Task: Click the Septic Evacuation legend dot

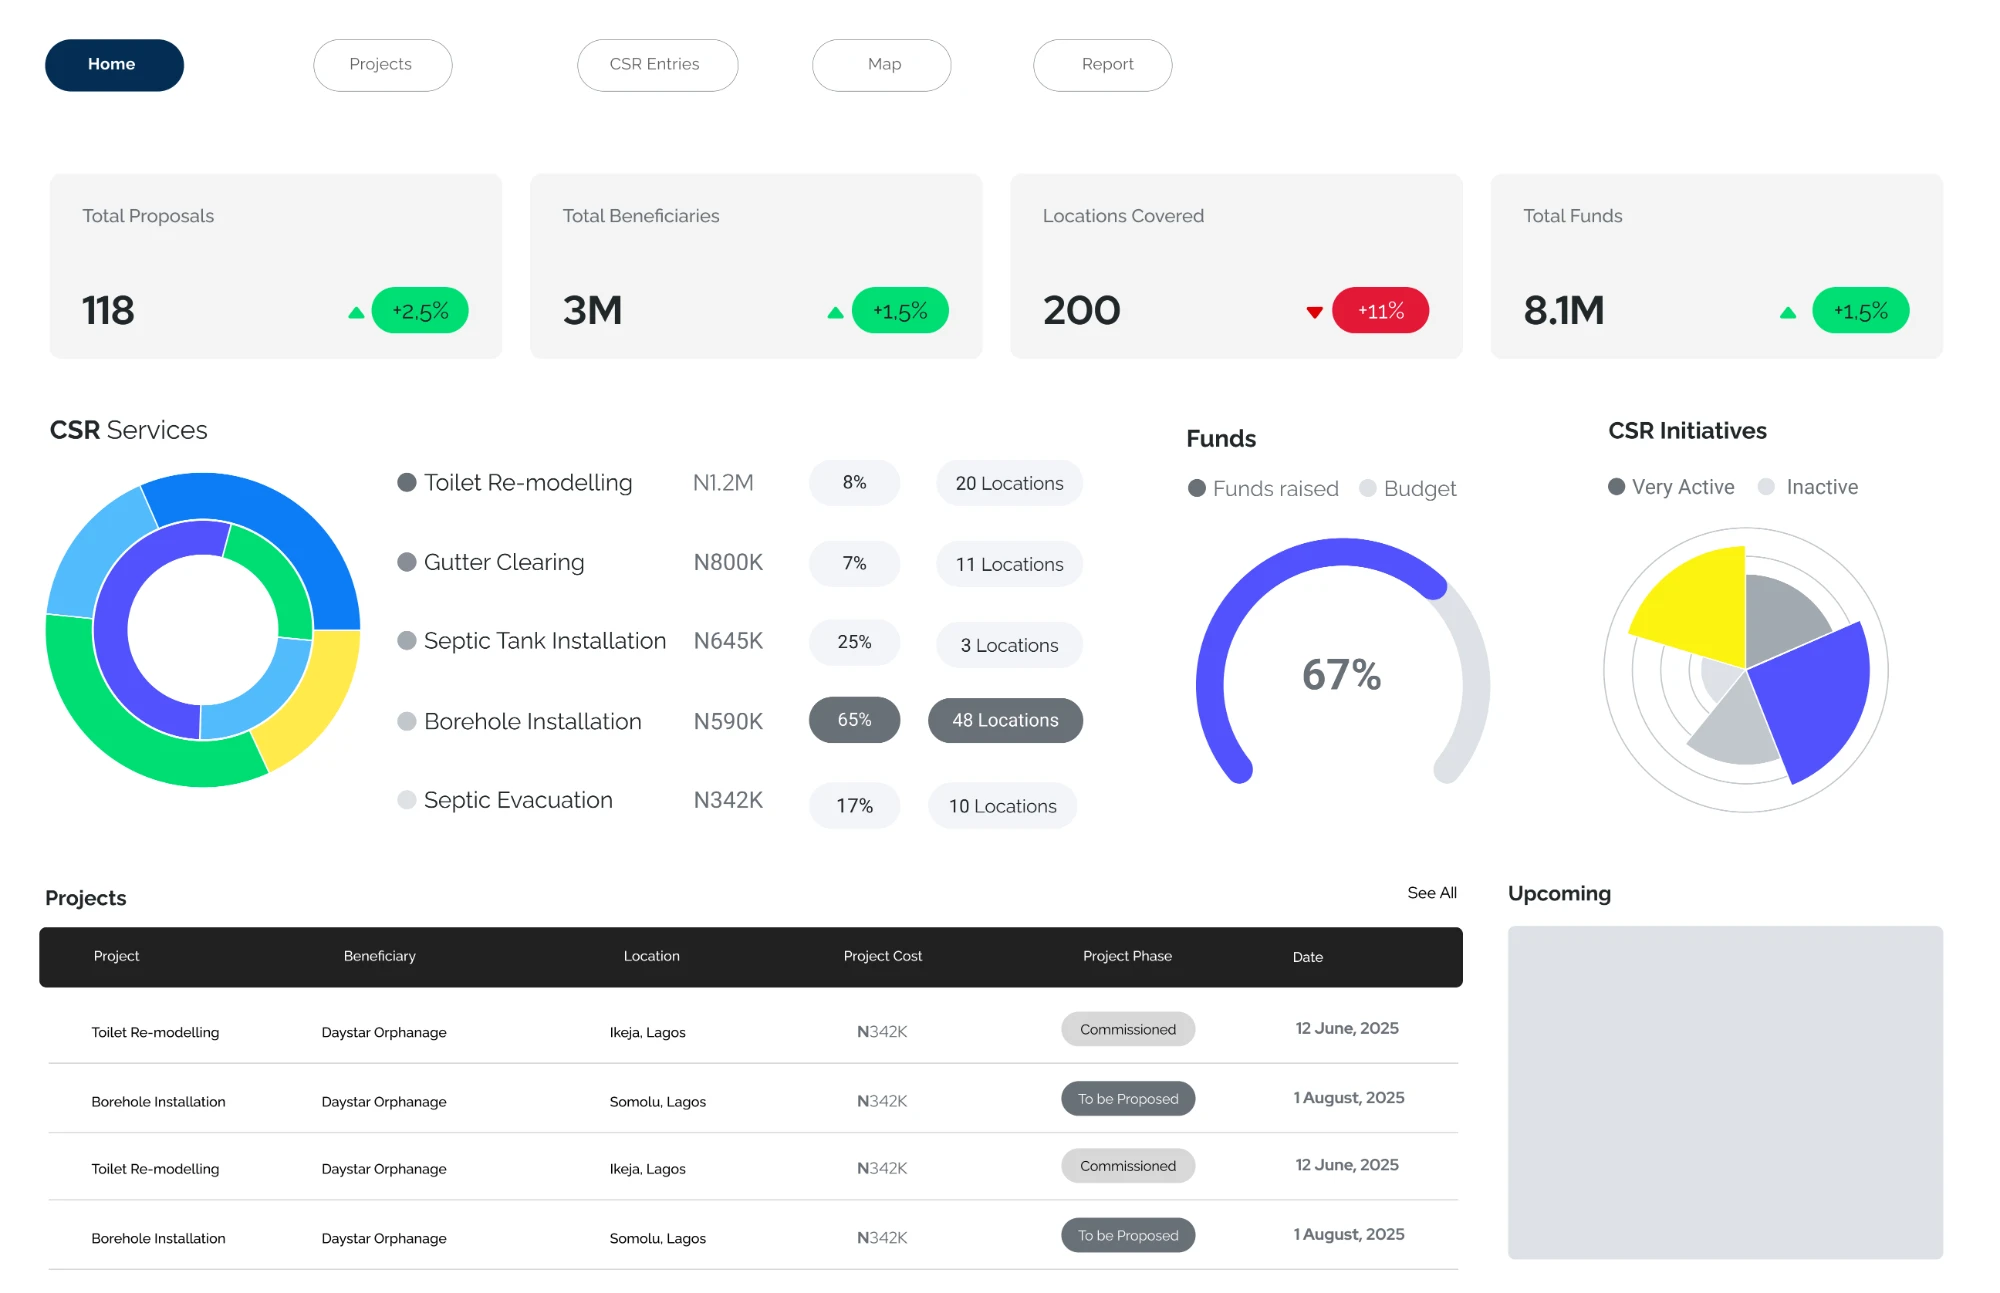Action: [x=407, y=800]
